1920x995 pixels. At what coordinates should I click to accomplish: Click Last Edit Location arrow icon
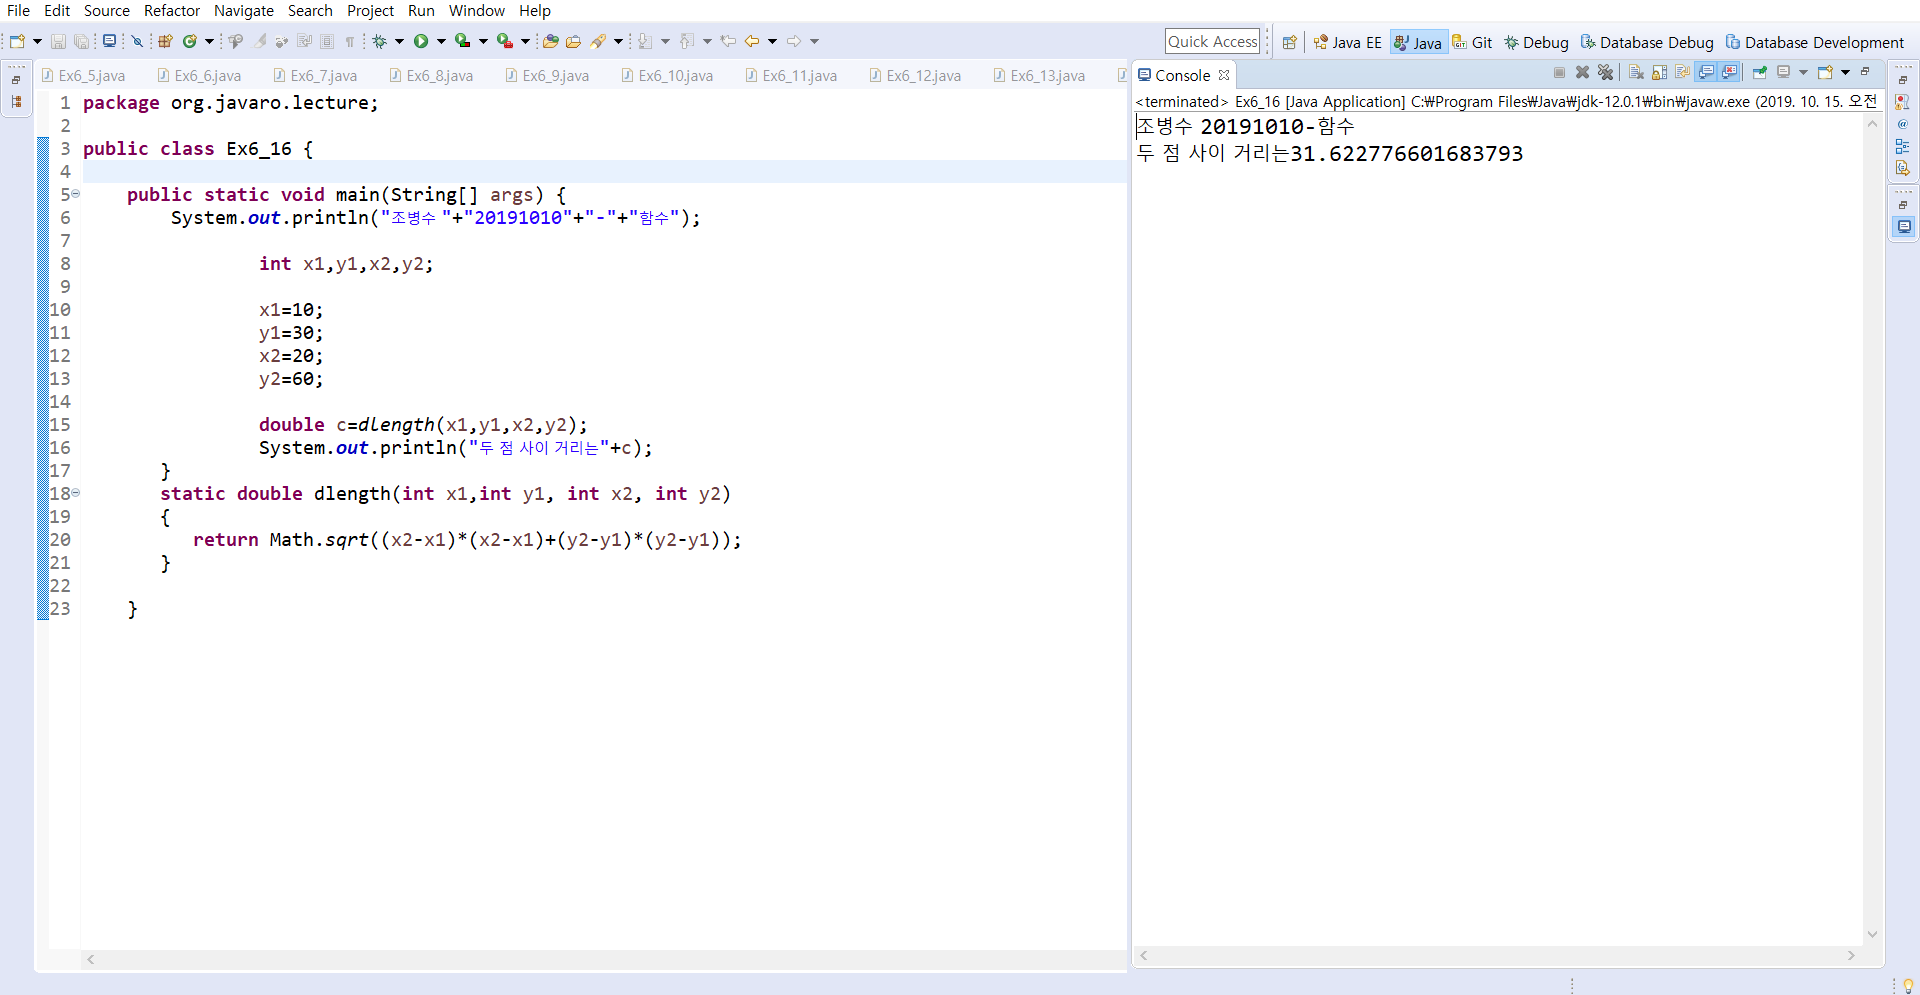[x=728, y=41]
